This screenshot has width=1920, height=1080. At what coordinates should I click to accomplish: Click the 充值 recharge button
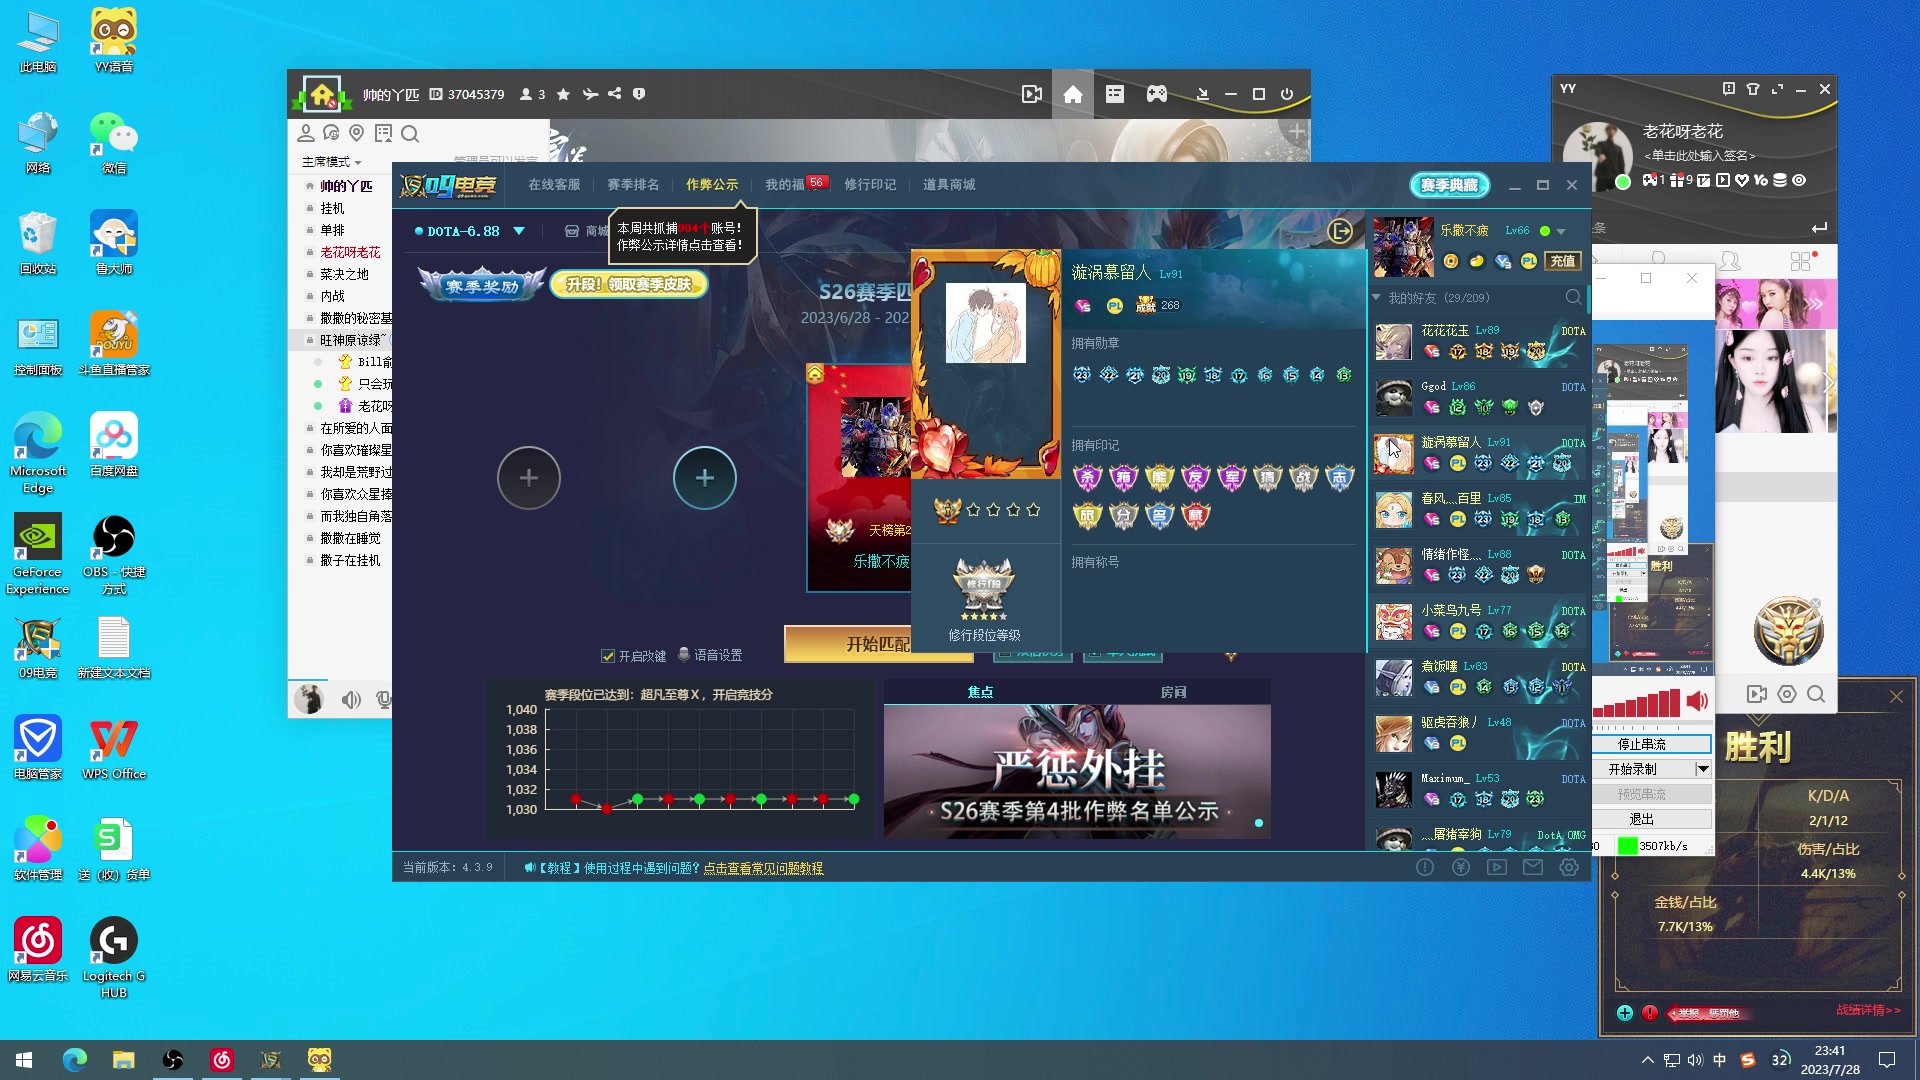1563,261
